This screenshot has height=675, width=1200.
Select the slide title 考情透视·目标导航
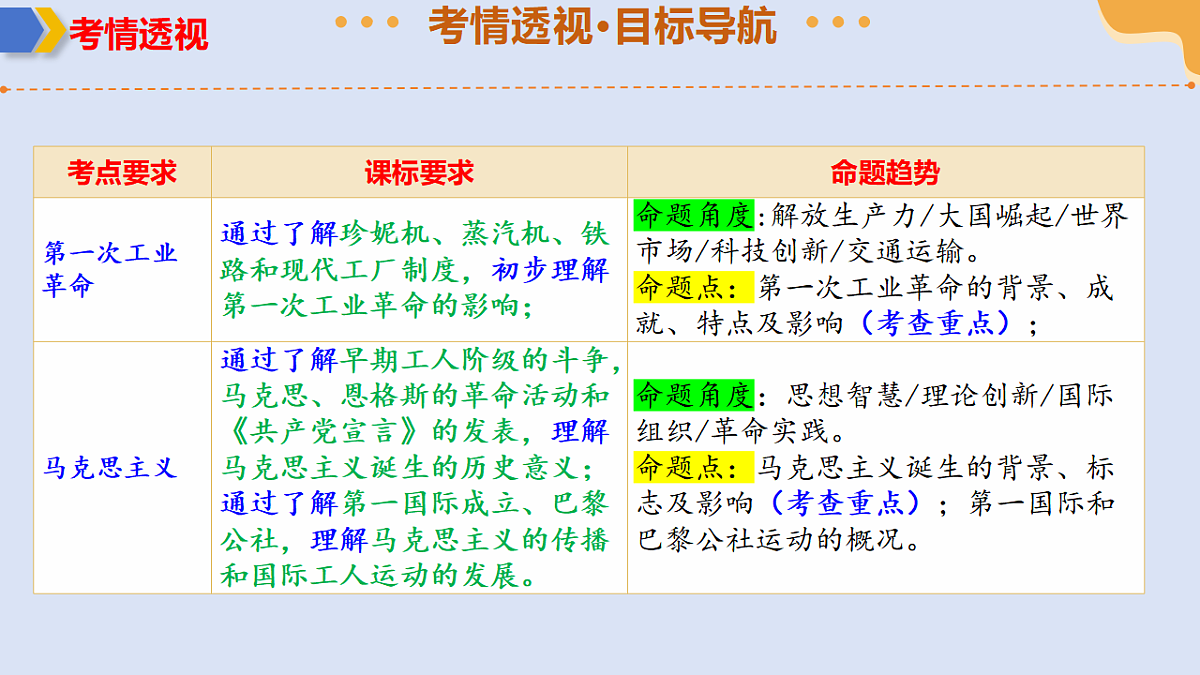(x=602, y=26)
